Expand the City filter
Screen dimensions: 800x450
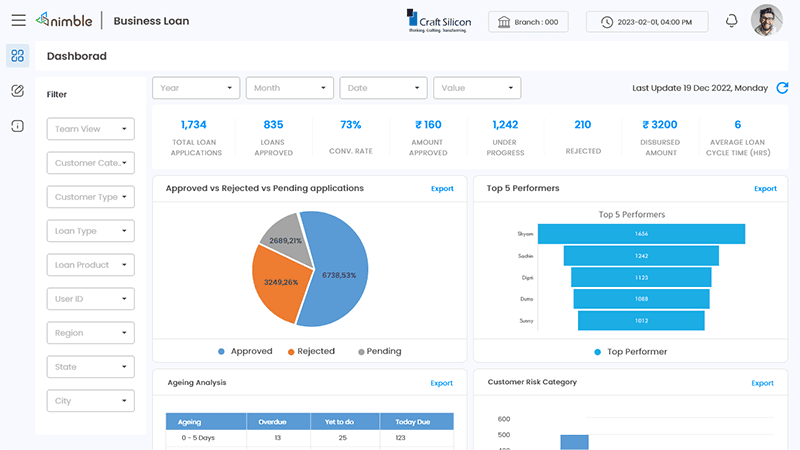click(91, 401)
